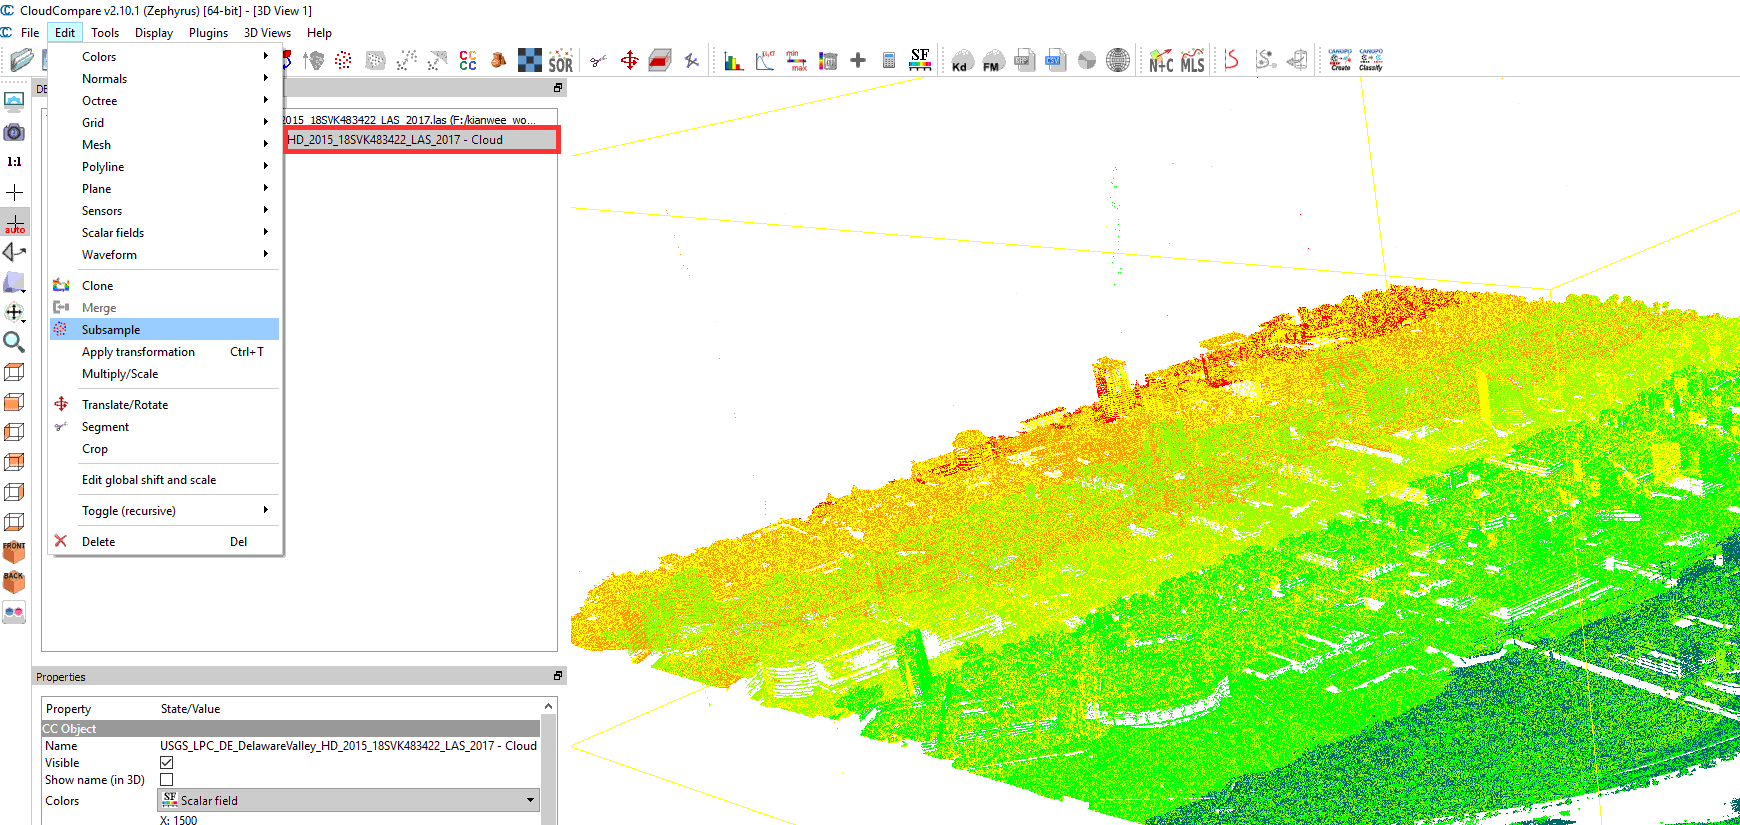Select Apply transformation menu entry
Viewport: 1740px width, 825px height.
tap(138, 352)
